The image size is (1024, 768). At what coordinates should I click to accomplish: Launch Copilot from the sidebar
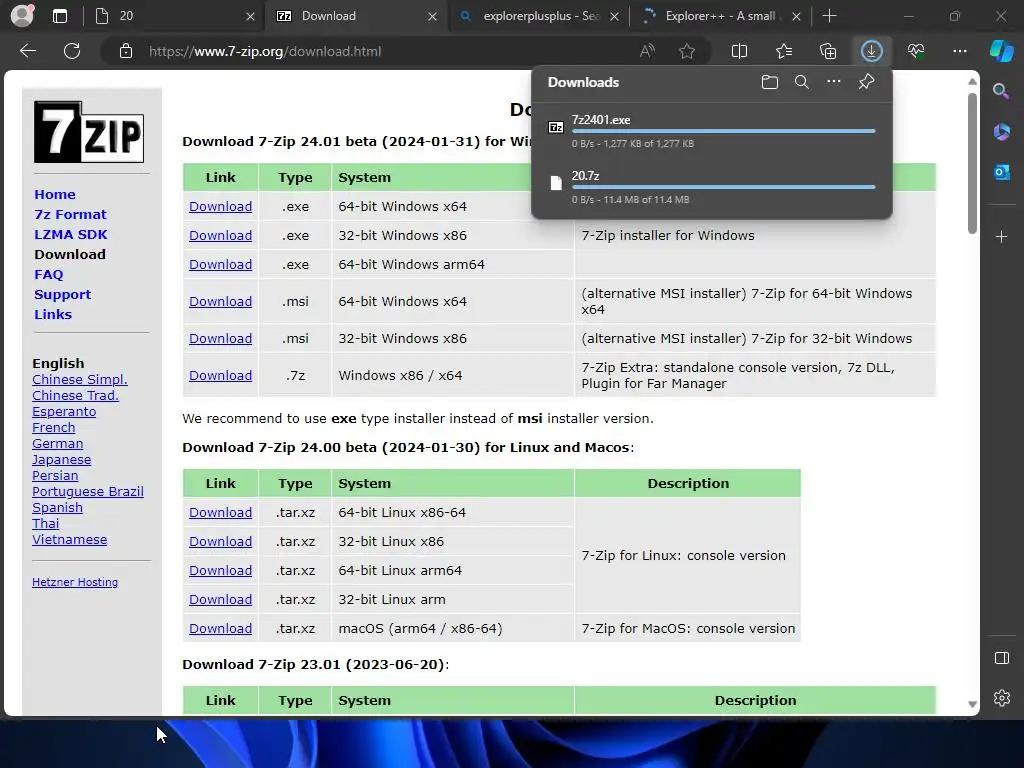click(1001, 51)
